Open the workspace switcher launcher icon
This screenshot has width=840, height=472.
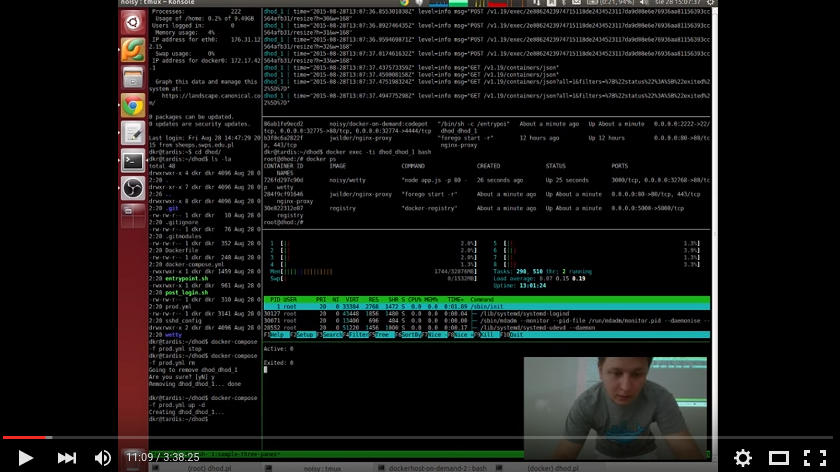[133, 215]
